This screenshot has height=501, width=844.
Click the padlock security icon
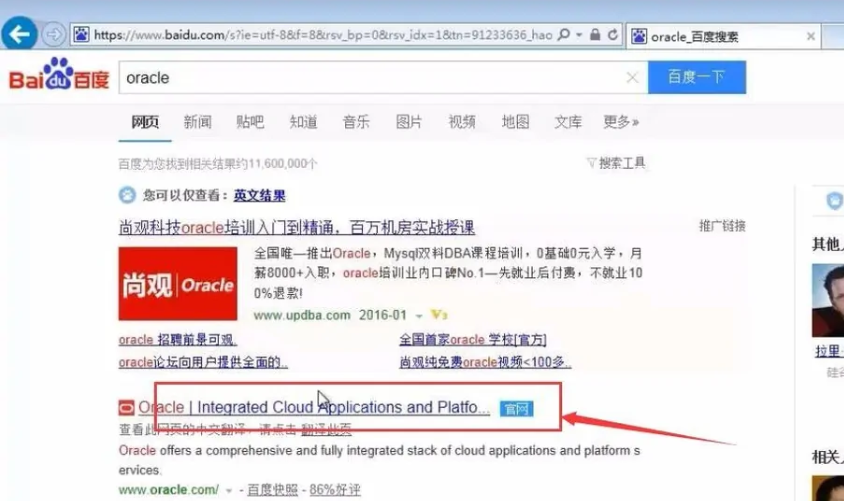click(x=595, y=36)
